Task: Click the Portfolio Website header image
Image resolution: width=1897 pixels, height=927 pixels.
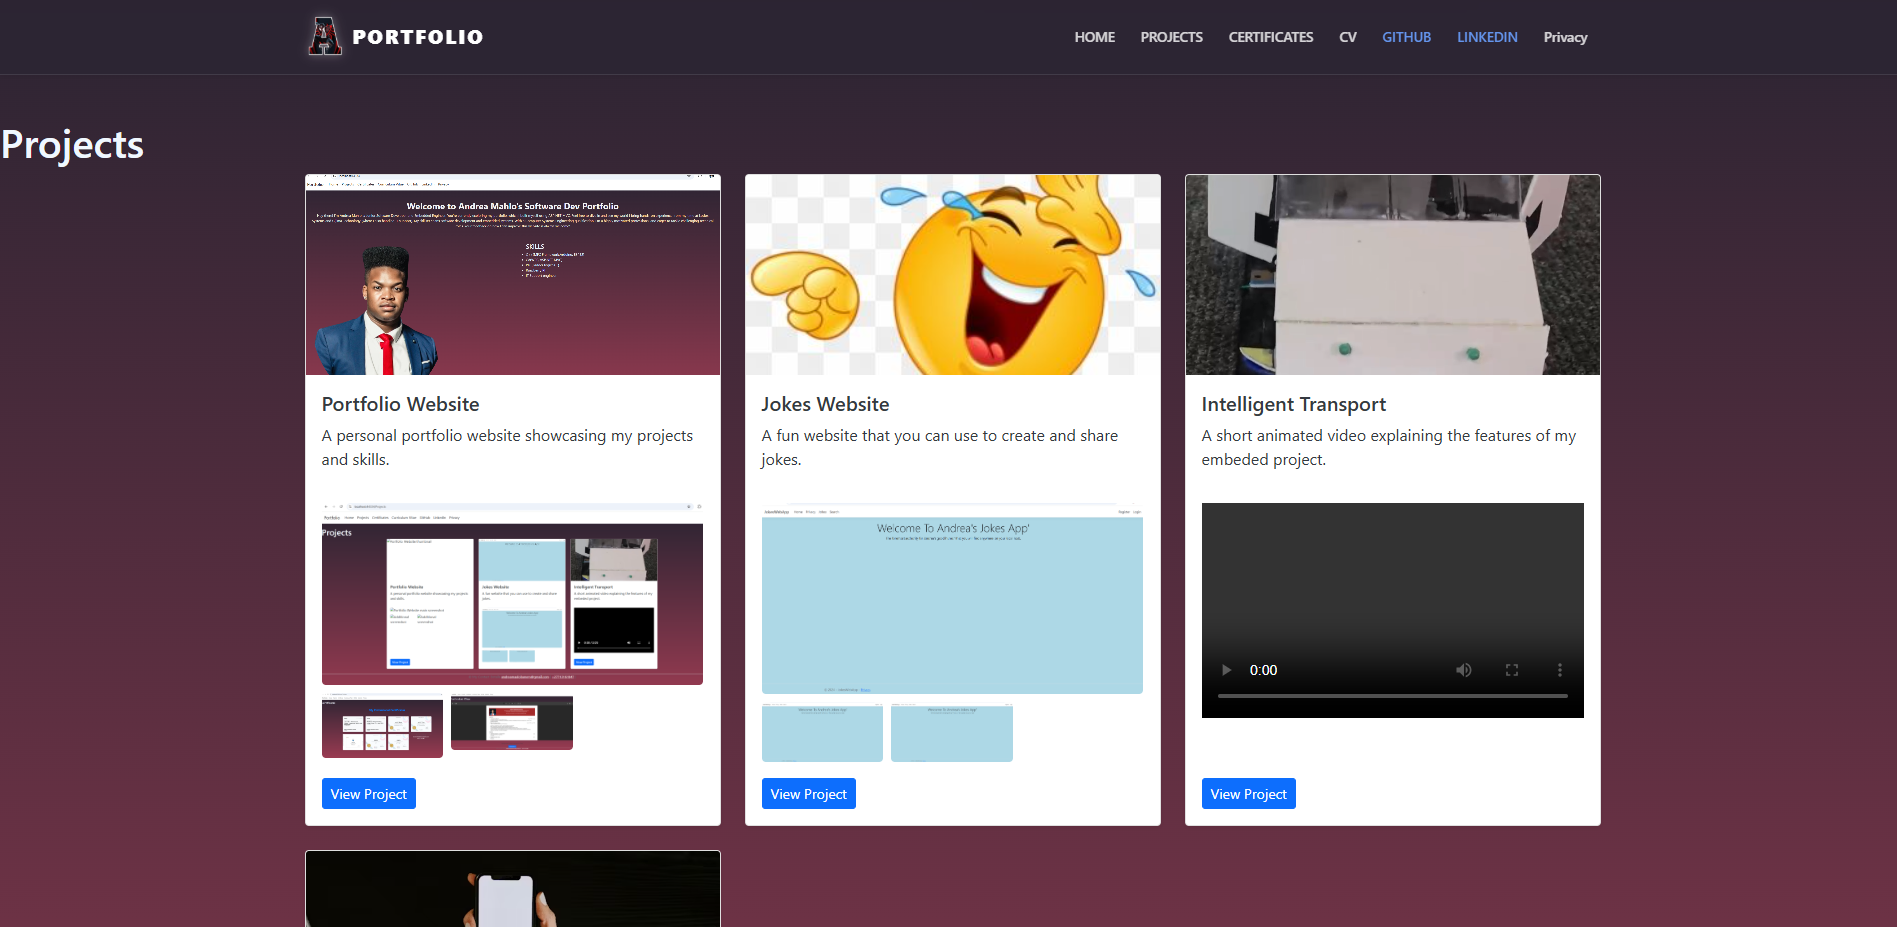Action: [x=512, y=275]
